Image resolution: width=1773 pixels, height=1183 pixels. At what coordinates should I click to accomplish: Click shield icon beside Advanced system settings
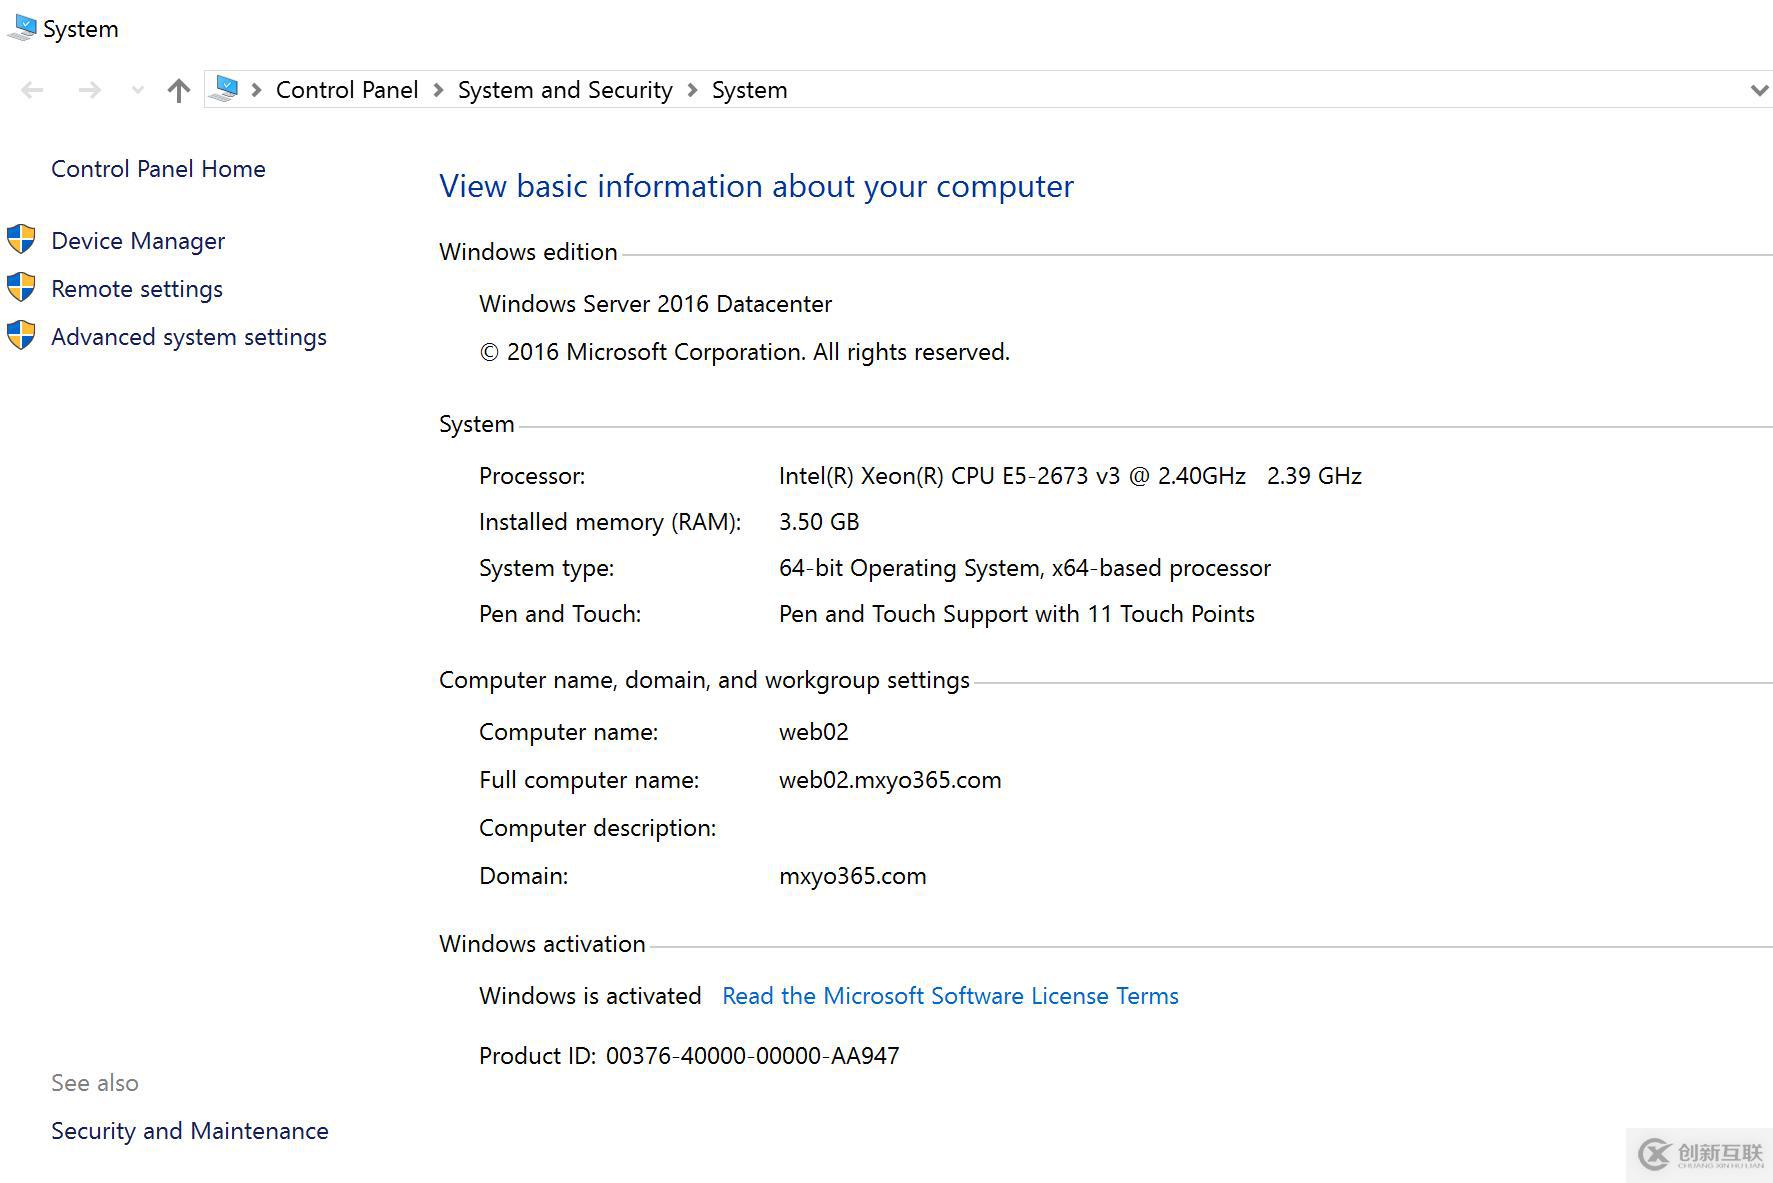(x=21, y=336)
